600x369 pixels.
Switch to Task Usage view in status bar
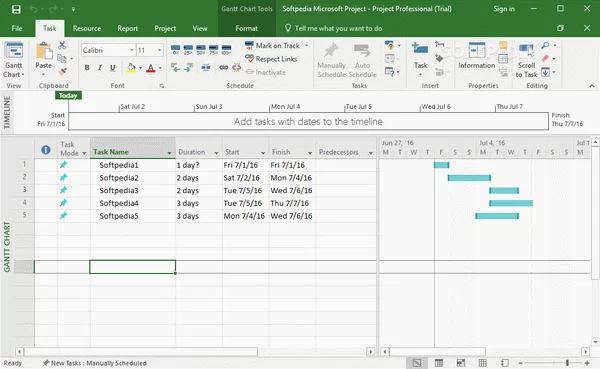pos(439,362)
